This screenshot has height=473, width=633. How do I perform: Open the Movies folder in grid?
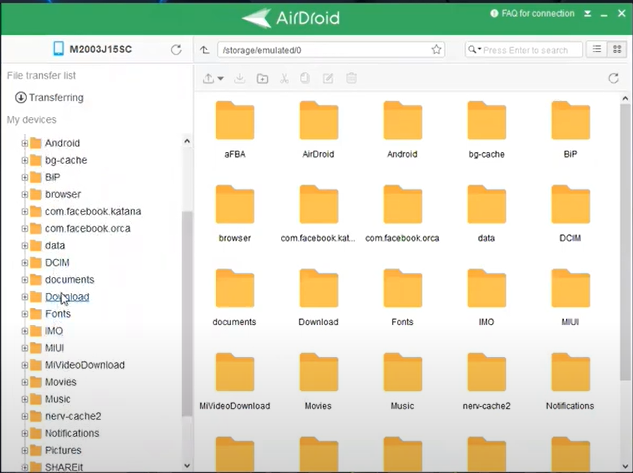319,372
